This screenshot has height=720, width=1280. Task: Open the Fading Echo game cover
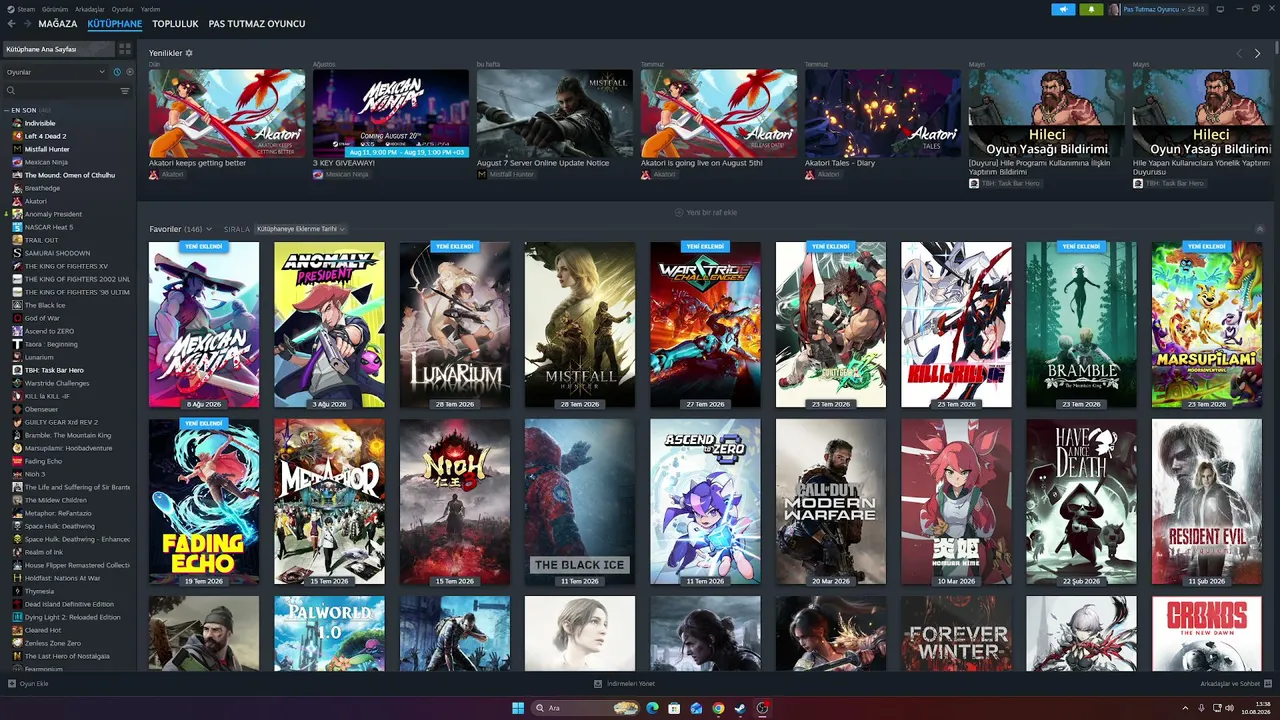pos(204,502)
